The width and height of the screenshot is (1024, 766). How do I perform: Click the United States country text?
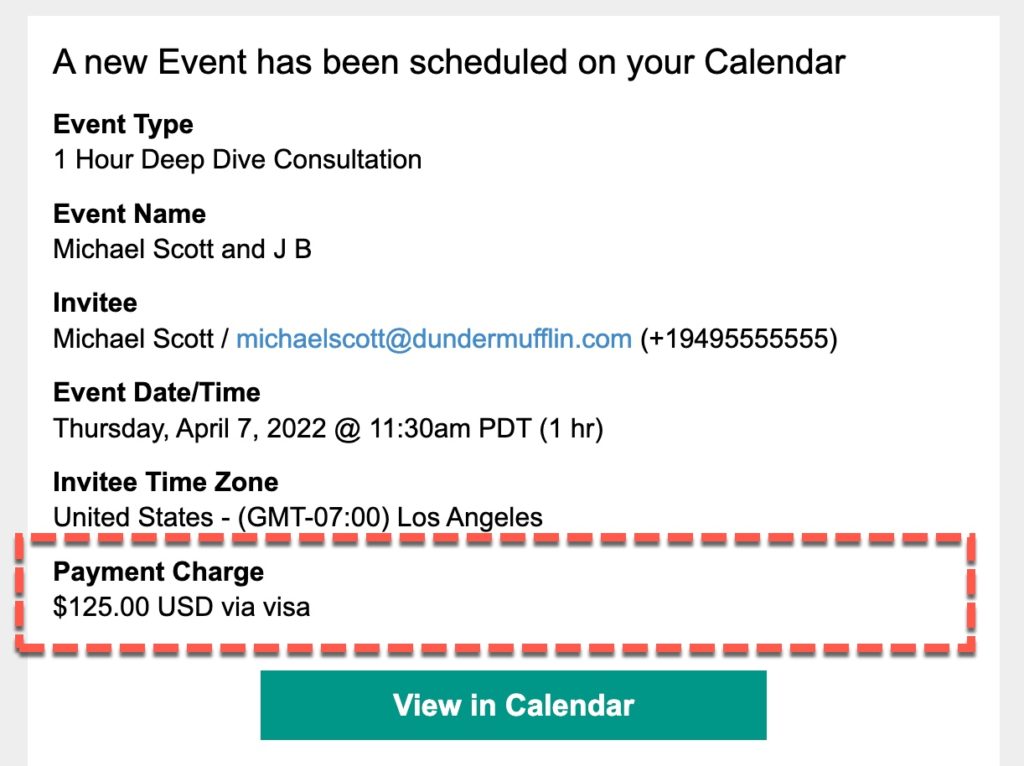click(x=133, y=518)
